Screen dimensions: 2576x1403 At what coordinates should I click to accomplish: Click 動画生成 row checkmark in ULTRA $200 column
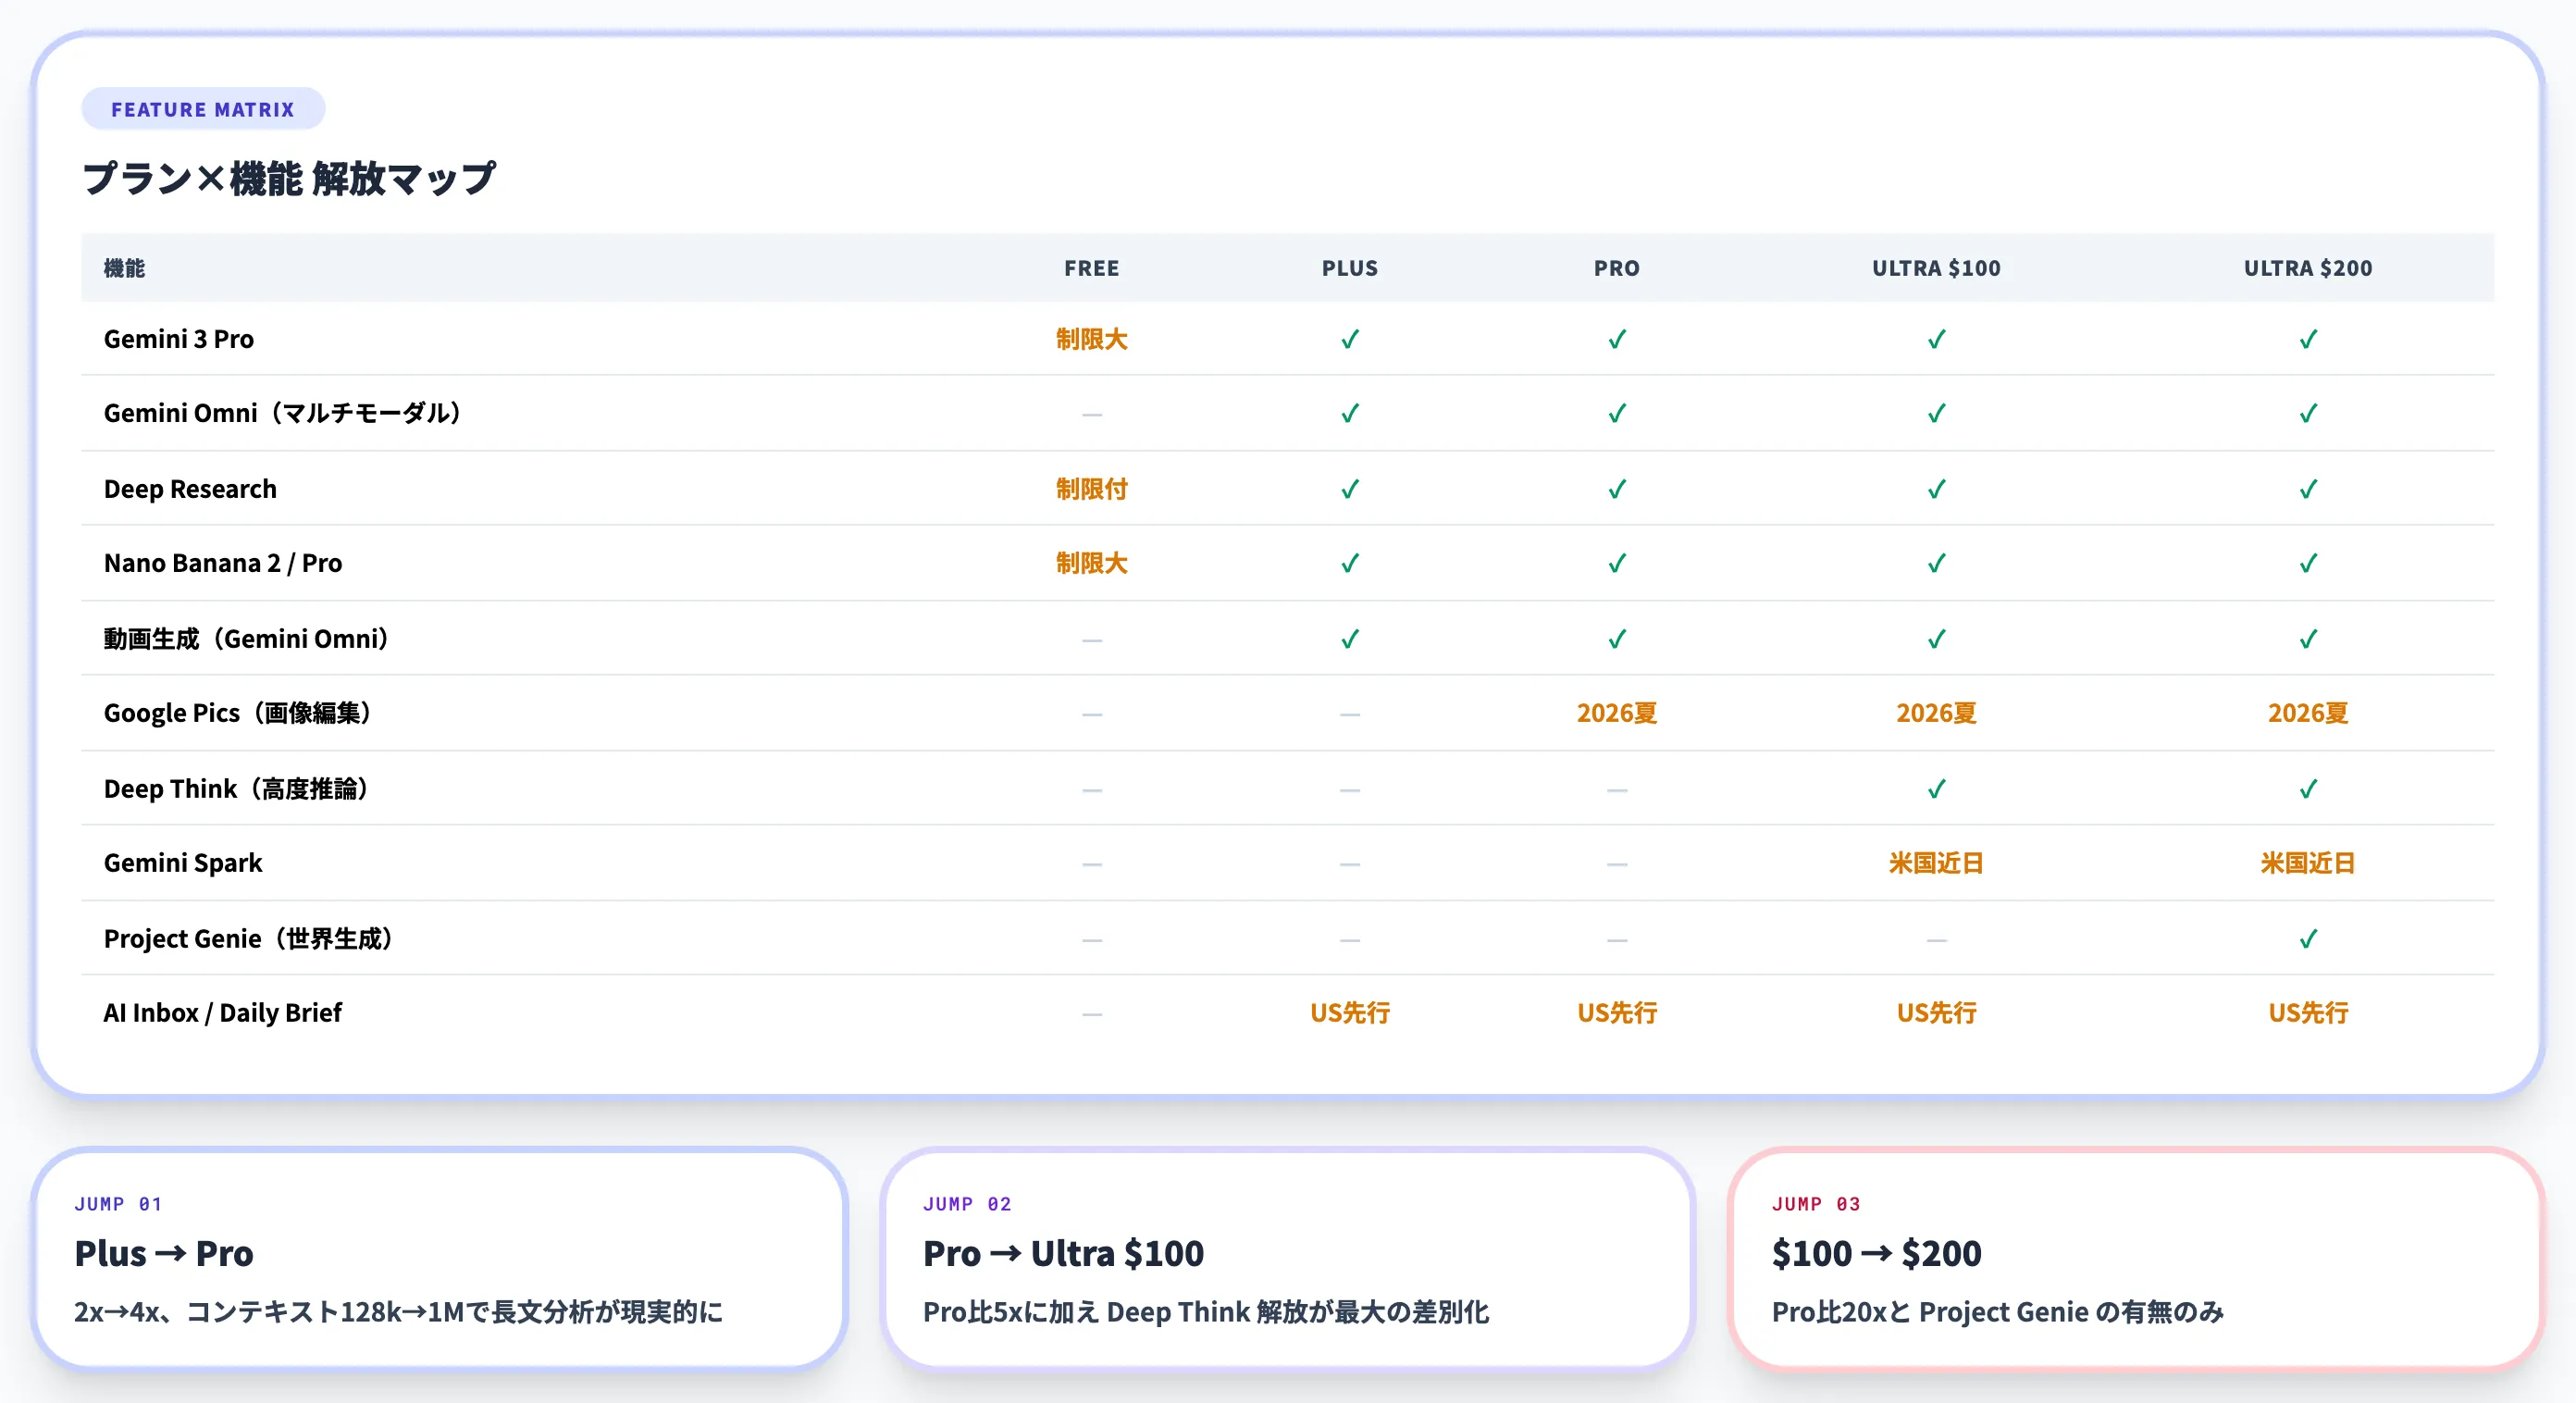pos(2308,639)
